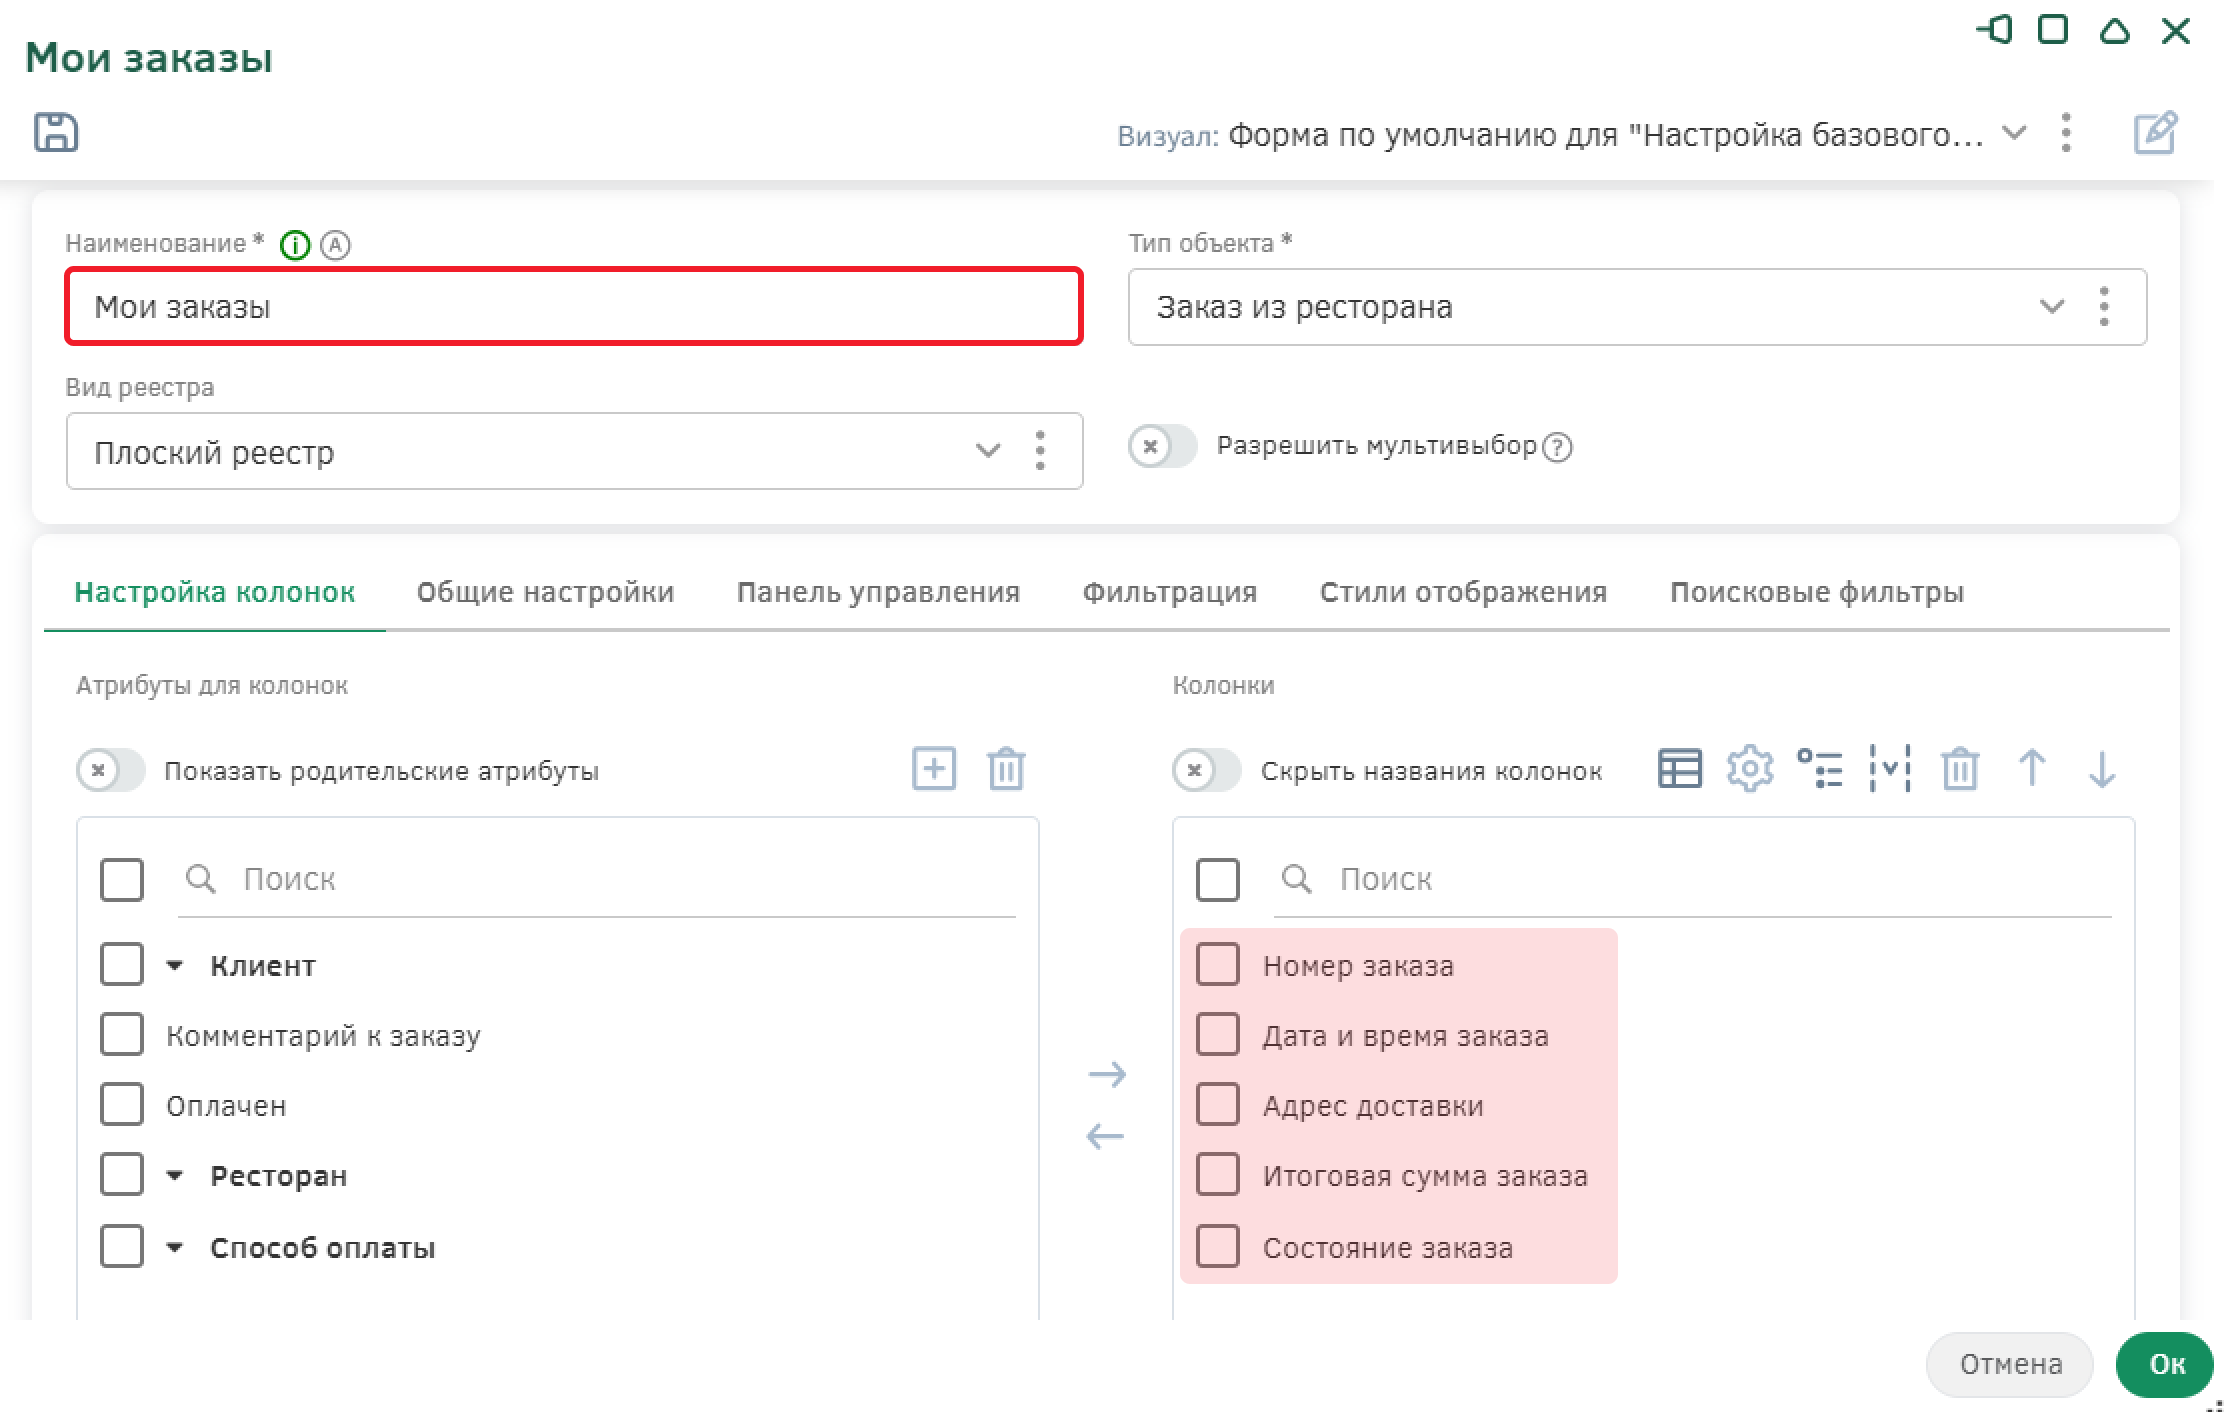Move attribute to columns with right arrow
The height and width of the screenshot is (1412, 2226).
click(1106, 1075)
